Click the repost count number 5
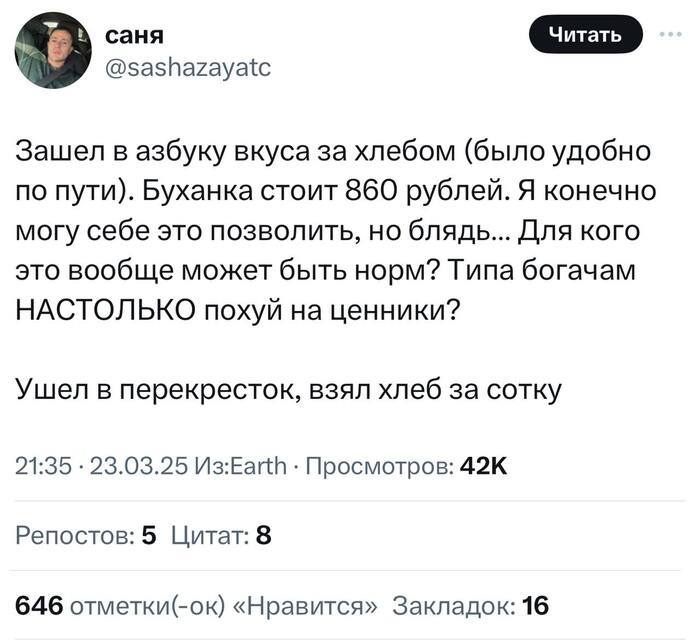This screenshot has height=640, width=700. point(150,537)
